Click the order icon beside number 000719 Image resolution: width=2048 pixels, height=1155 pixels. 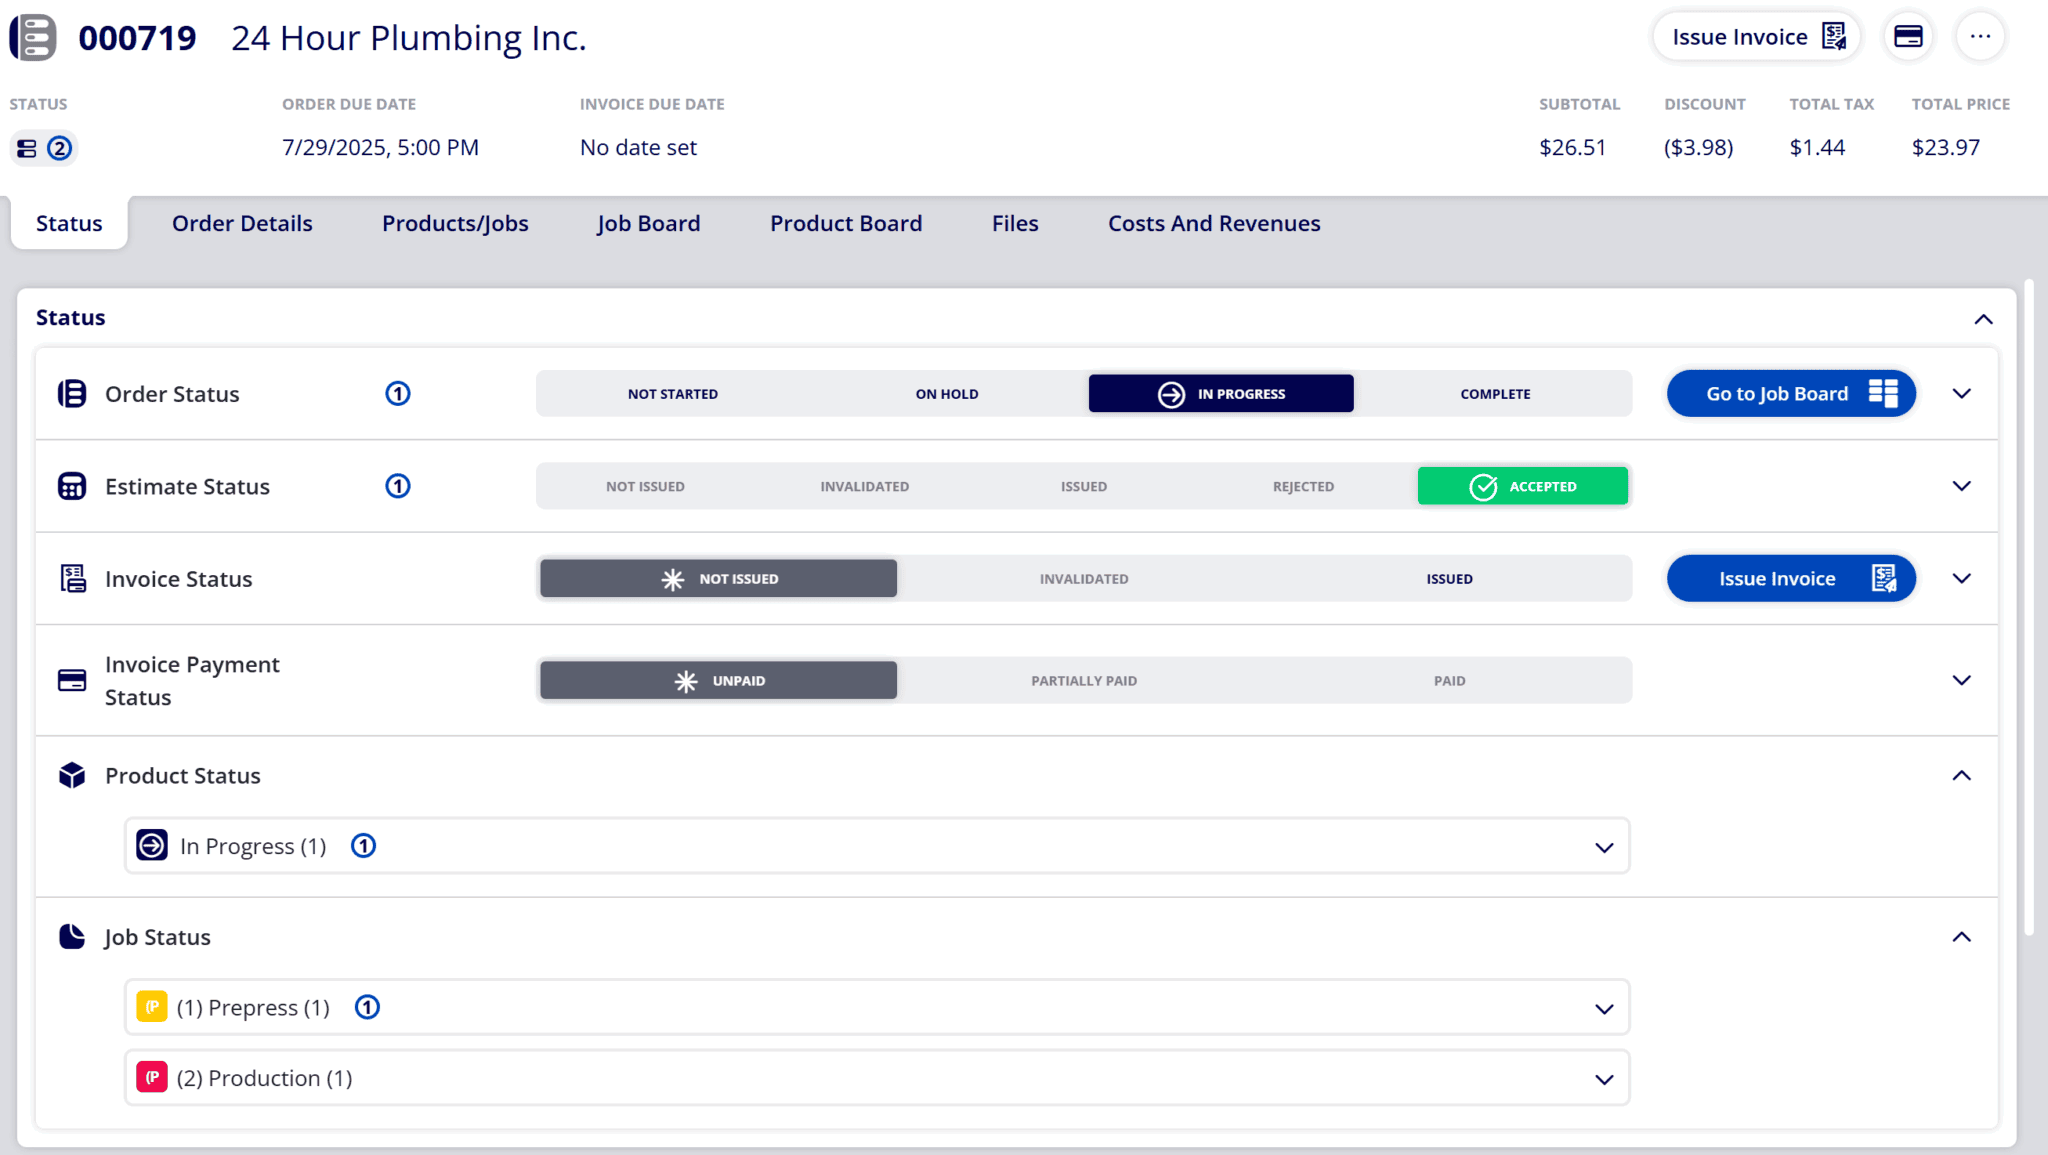[x=33, y=36]
